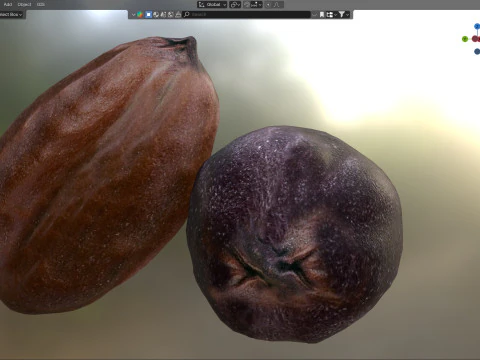480x360 pixels.
Task: Click the green Y axis gizmo ball
Action: 465,39
